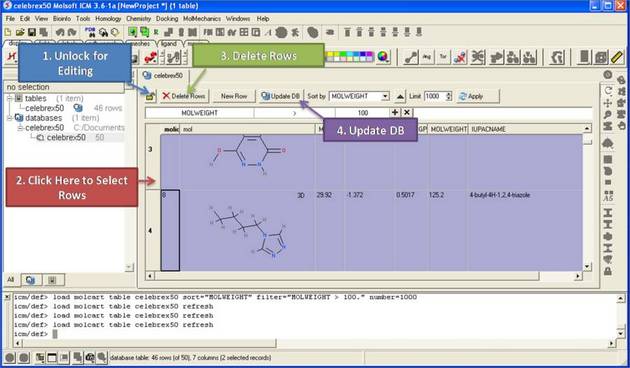The width and height of the screenshot is (630, 368).
Task: Toggle the sort order arrow button
Action: [400, 96]
